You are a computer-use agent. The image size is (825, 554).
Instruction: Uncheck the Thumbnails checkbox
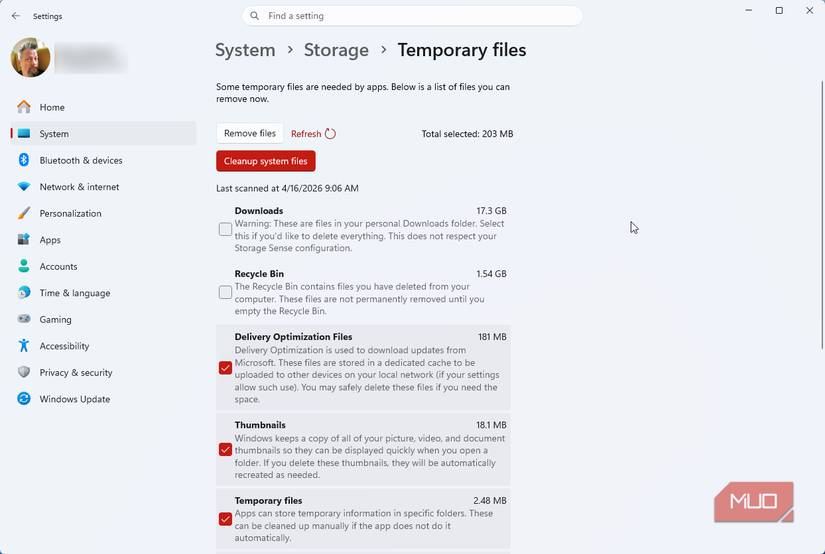(225, 449)
